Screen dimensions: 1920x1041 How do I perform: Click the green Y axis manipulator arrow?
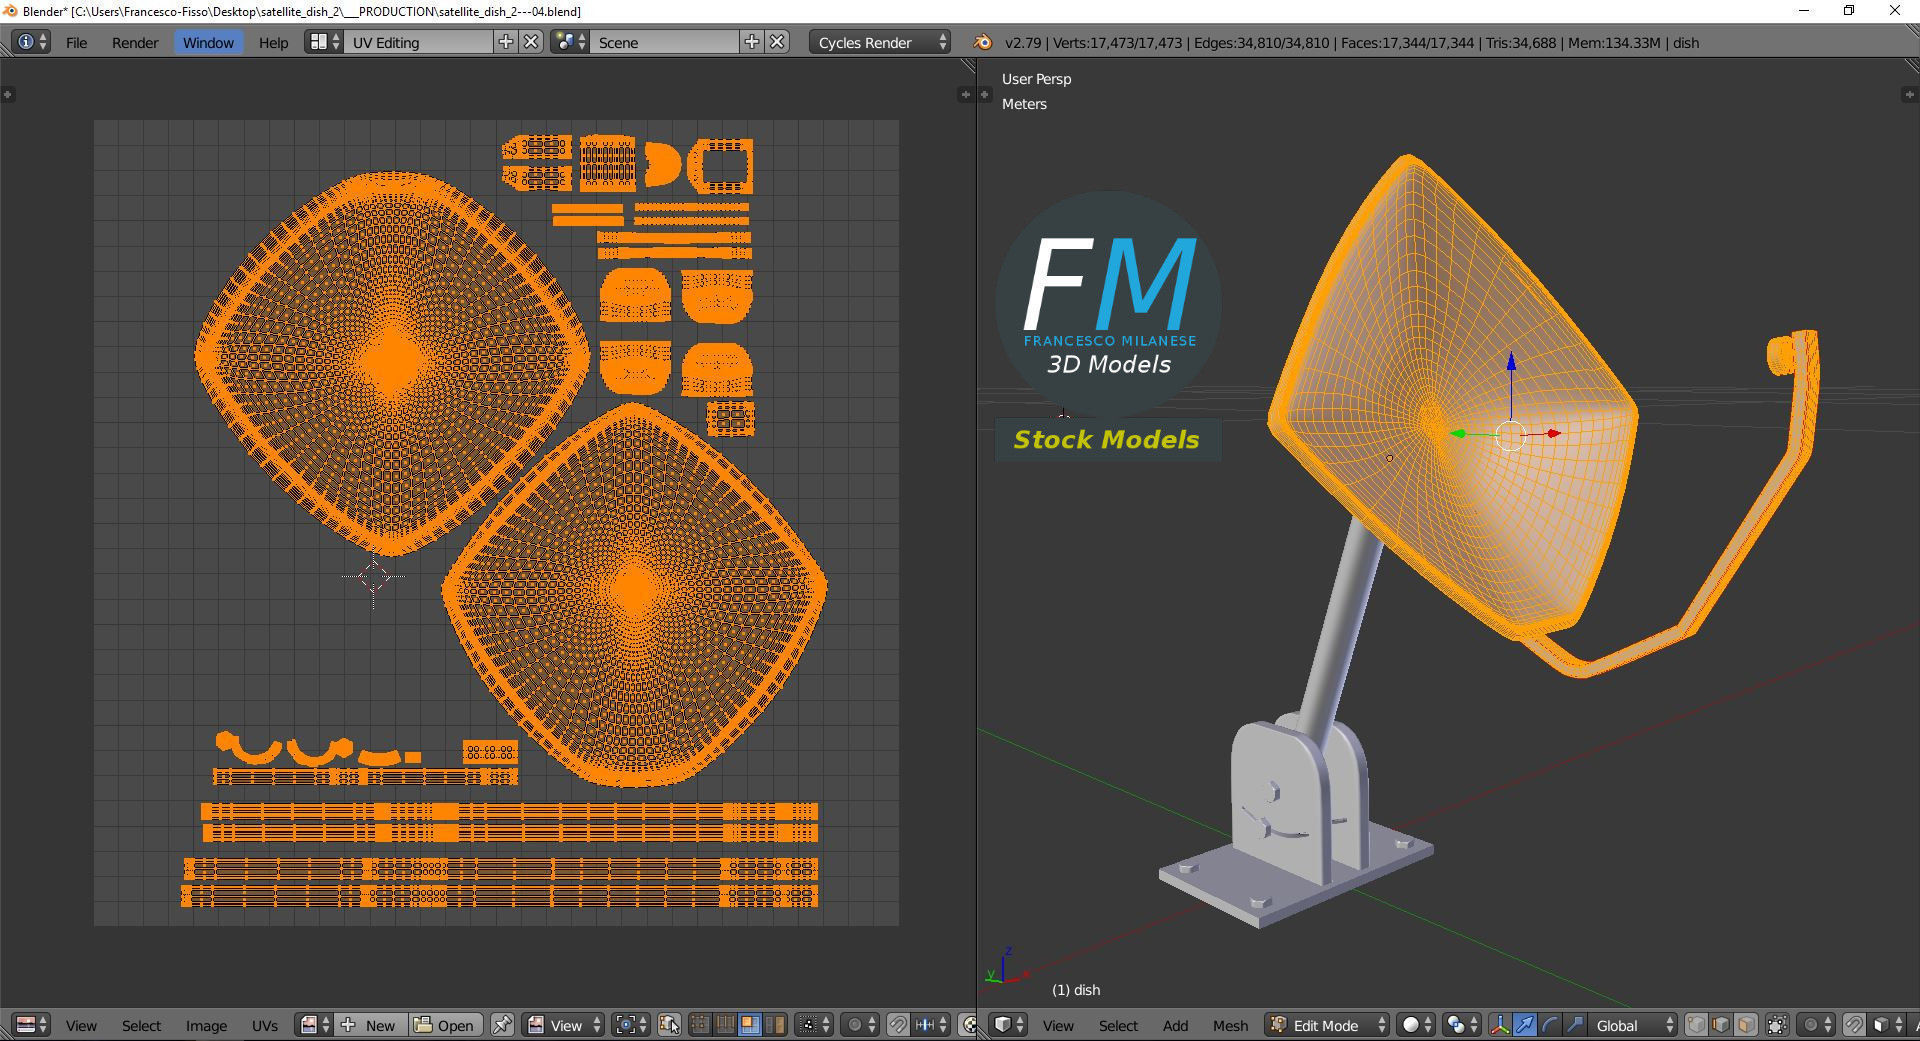1458,434
